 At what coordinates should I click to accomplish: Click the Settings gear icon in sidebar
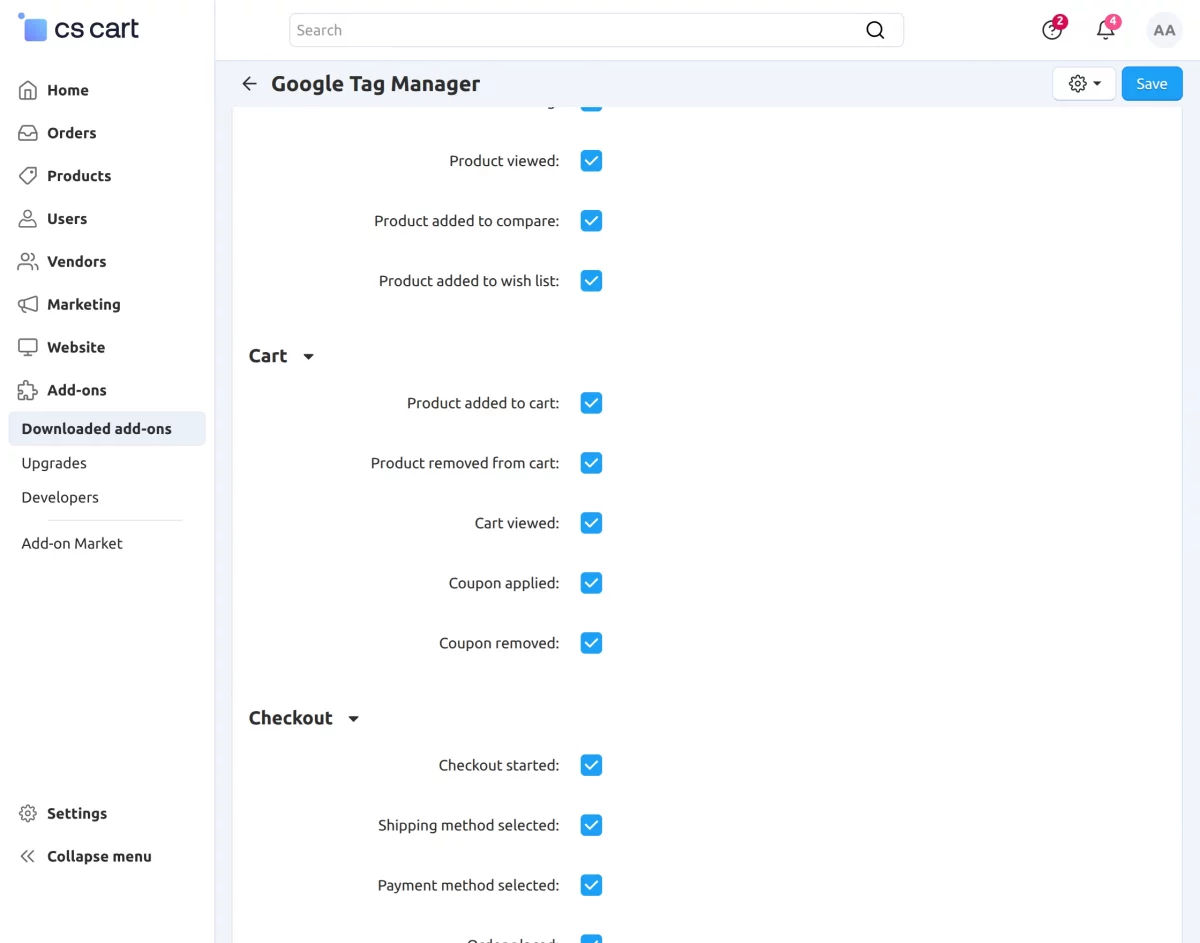(28, 814)
